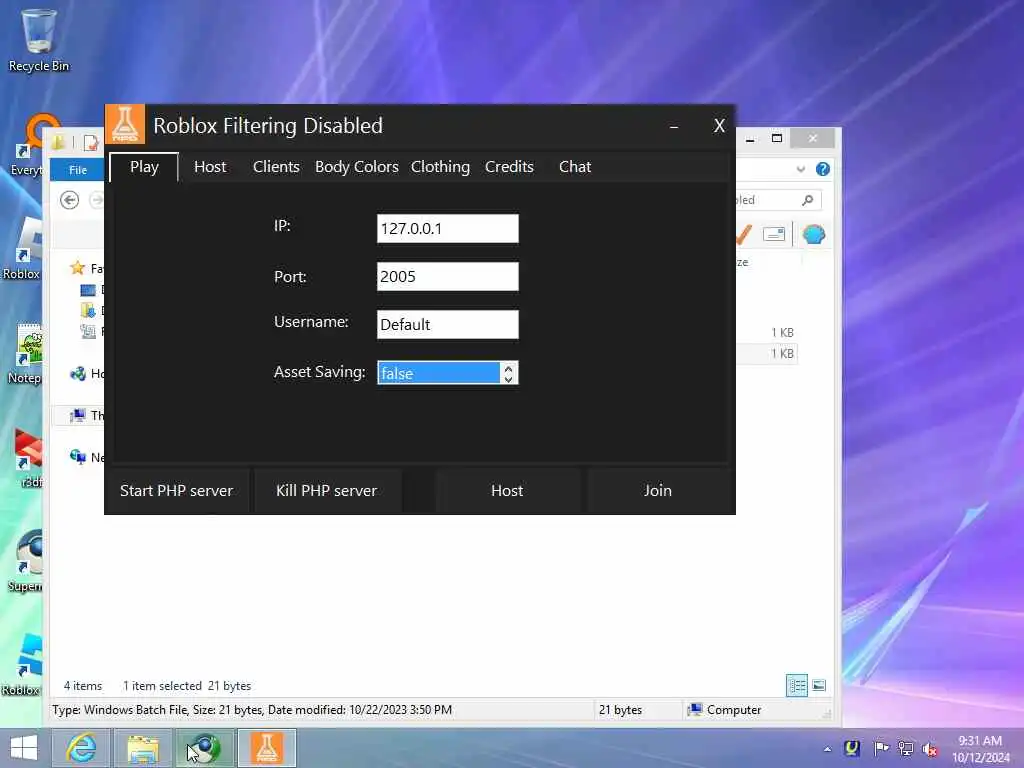
Task: Open File menu in Explorer window
Action: coord(78,170)
